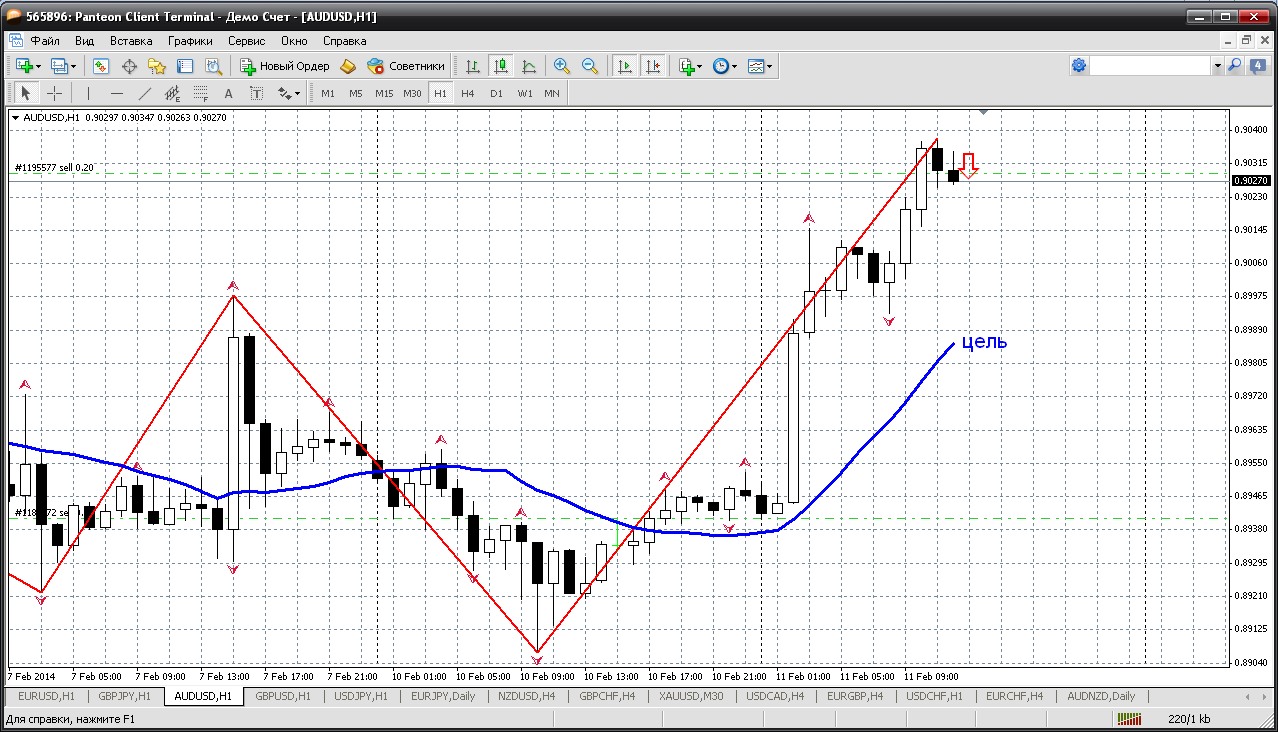Click the chart shift gray triangle marker
This screenshot has height=732, width=1278.
pos(984,113)
